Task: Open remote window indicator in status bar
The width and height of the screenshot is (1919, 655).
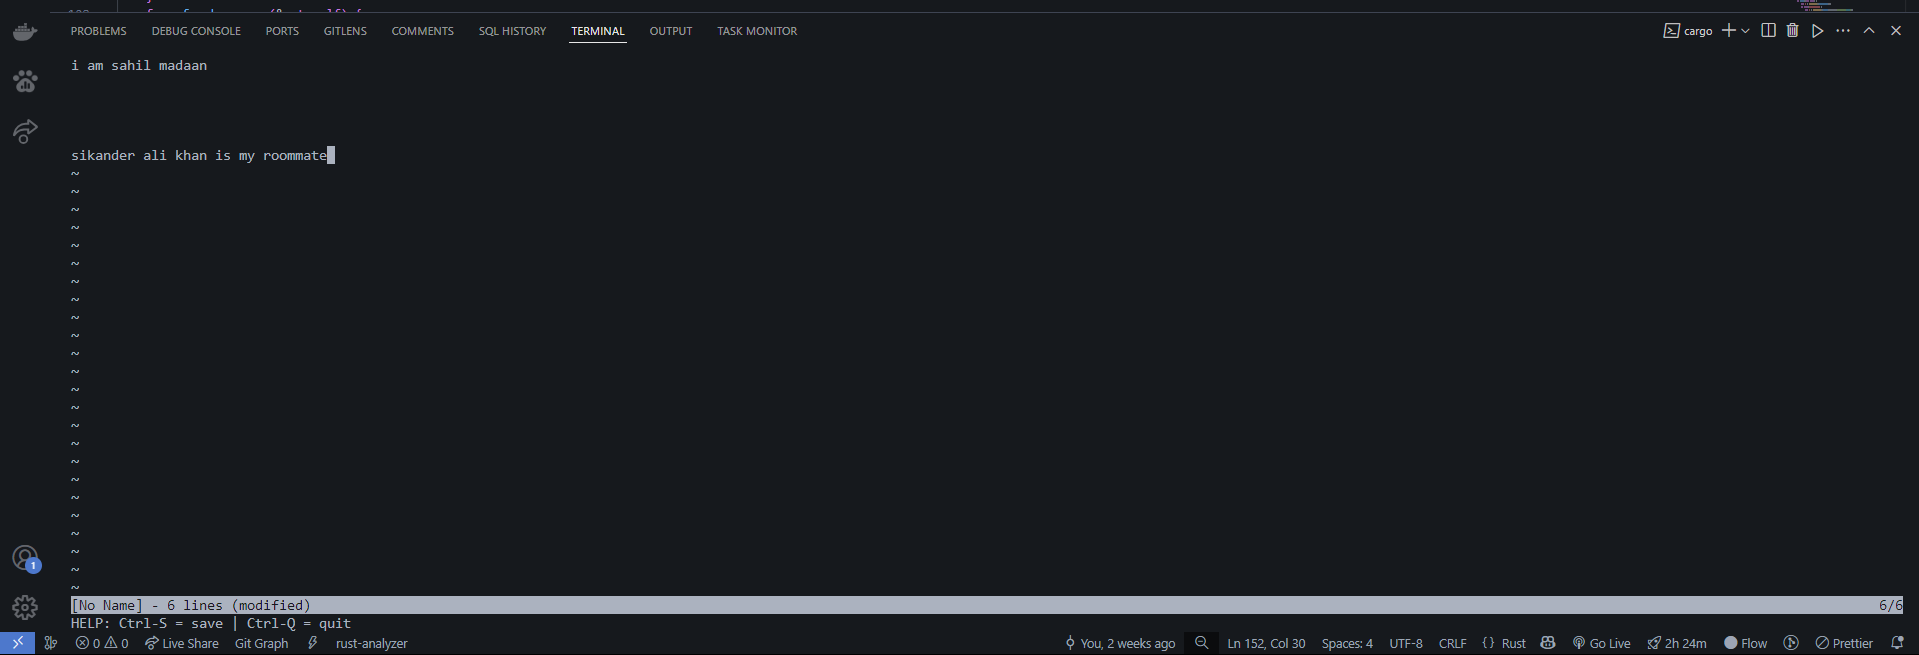Action: tap(17, 643)
